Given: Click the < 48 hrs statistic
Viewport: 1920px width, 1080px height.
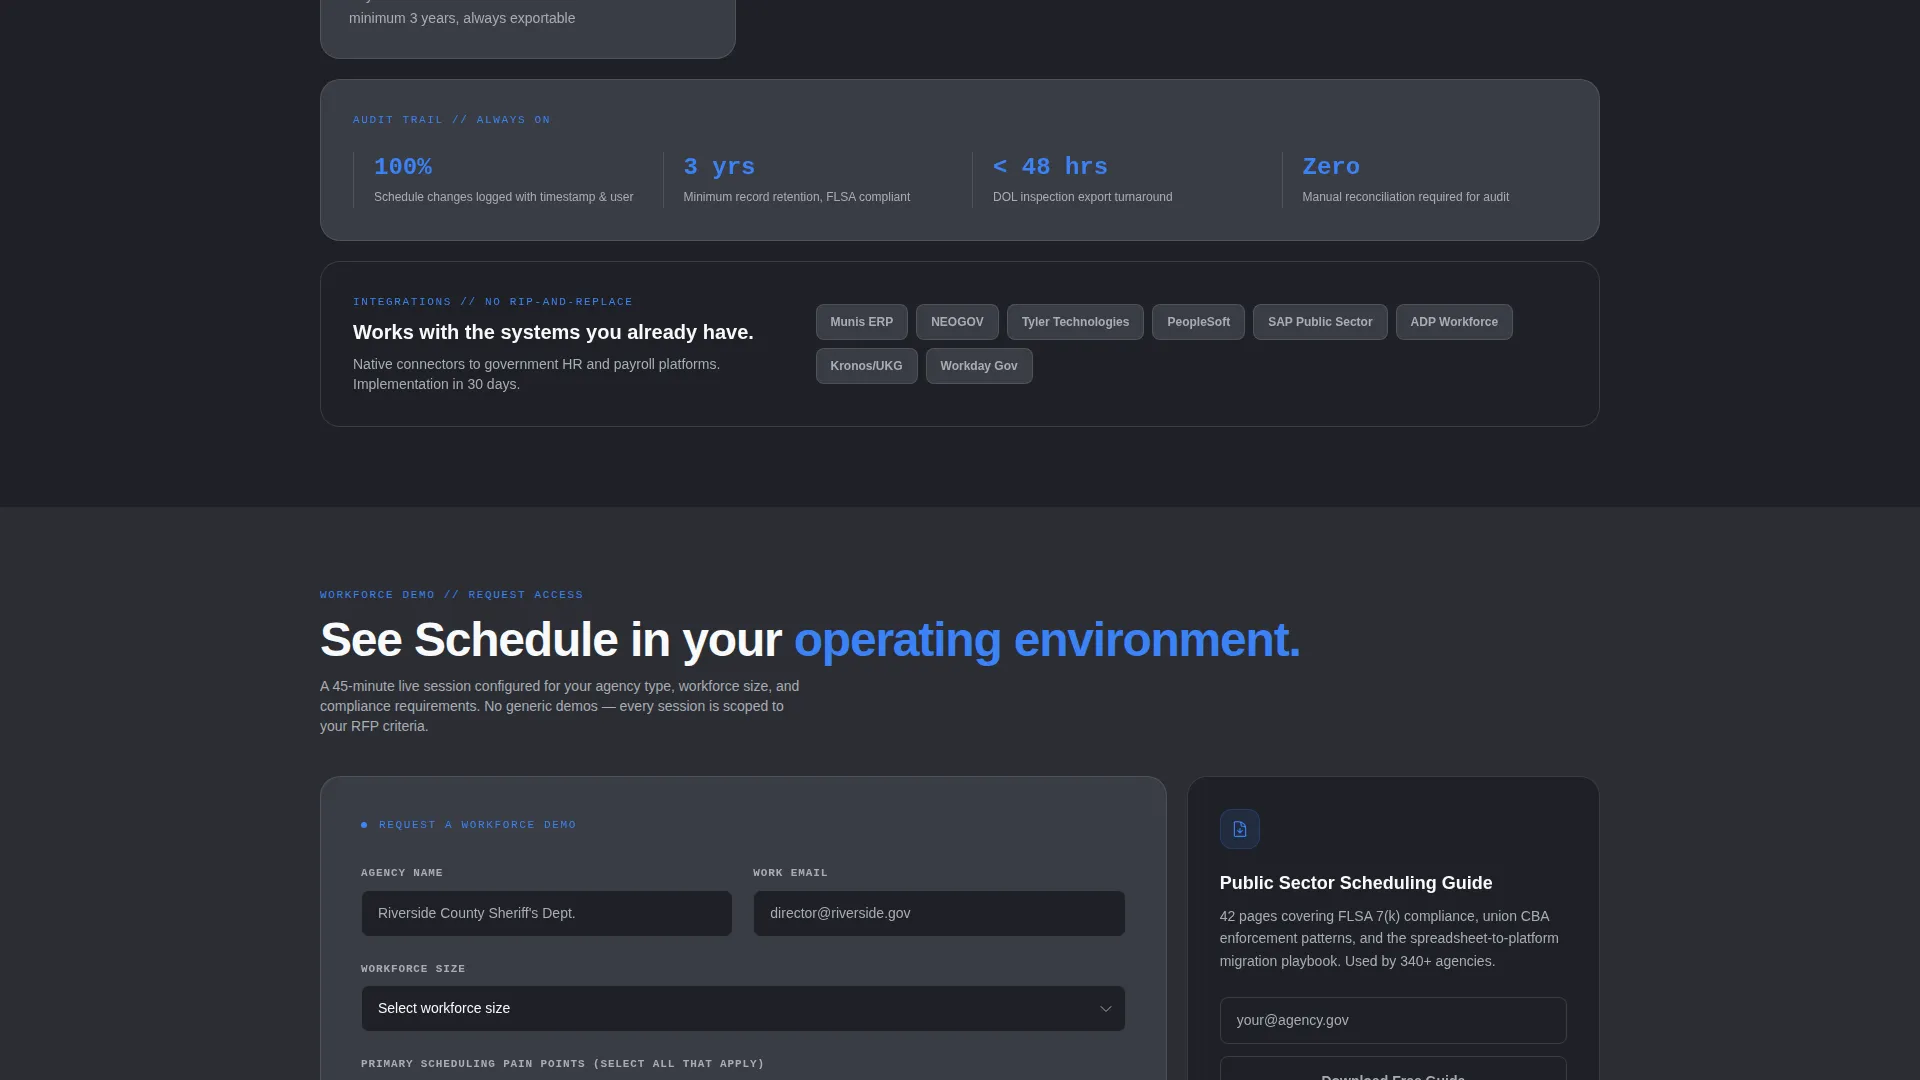Looking at the screenshot, I should coord(1050,167).
